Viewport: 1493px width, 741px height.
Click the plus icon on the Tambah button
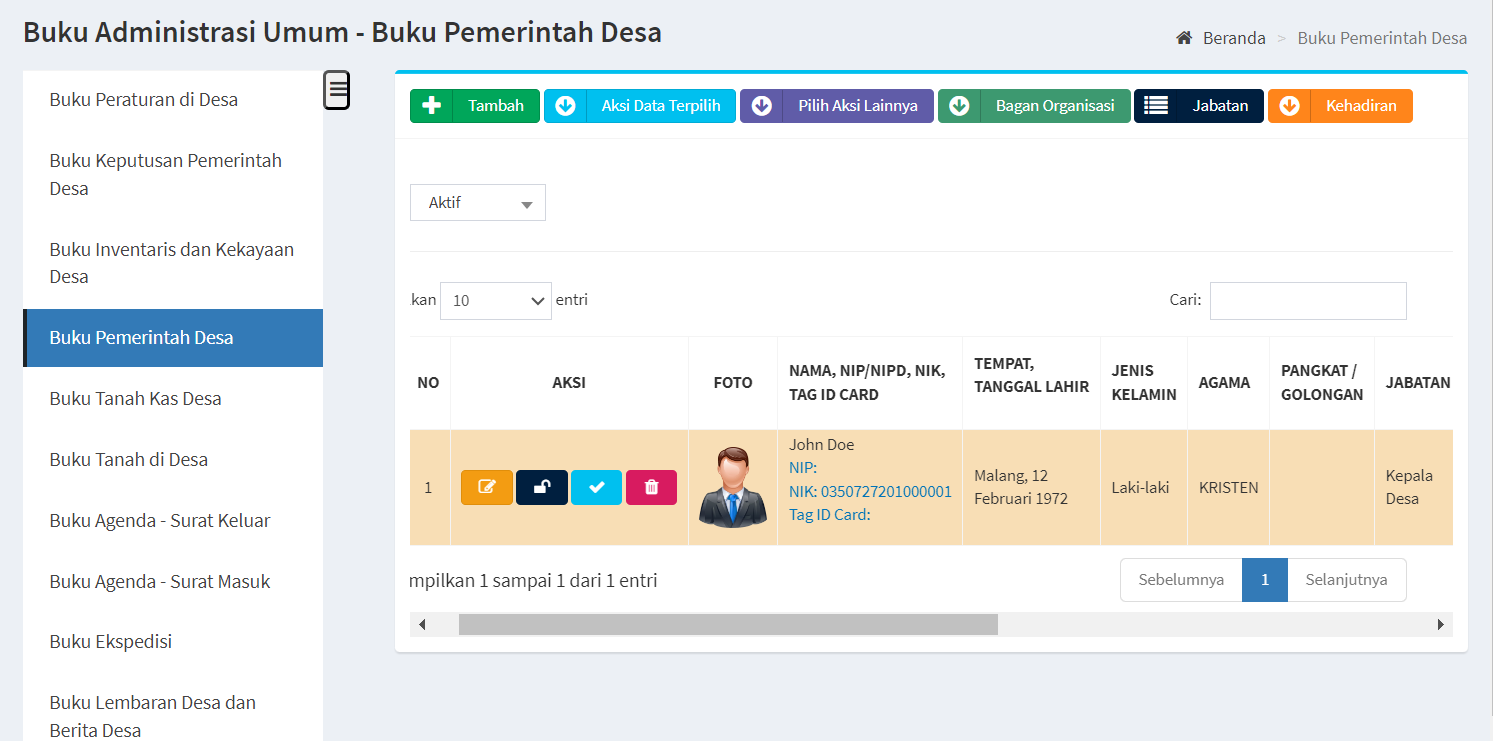(x=431, y=105)
